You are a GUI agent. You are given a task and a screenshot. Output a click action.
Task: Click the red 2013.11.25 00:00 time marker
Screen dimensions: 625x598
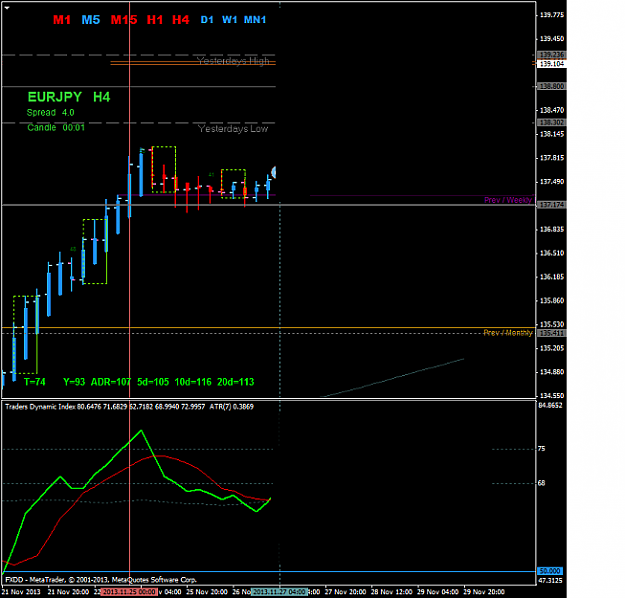click(129, 592)
